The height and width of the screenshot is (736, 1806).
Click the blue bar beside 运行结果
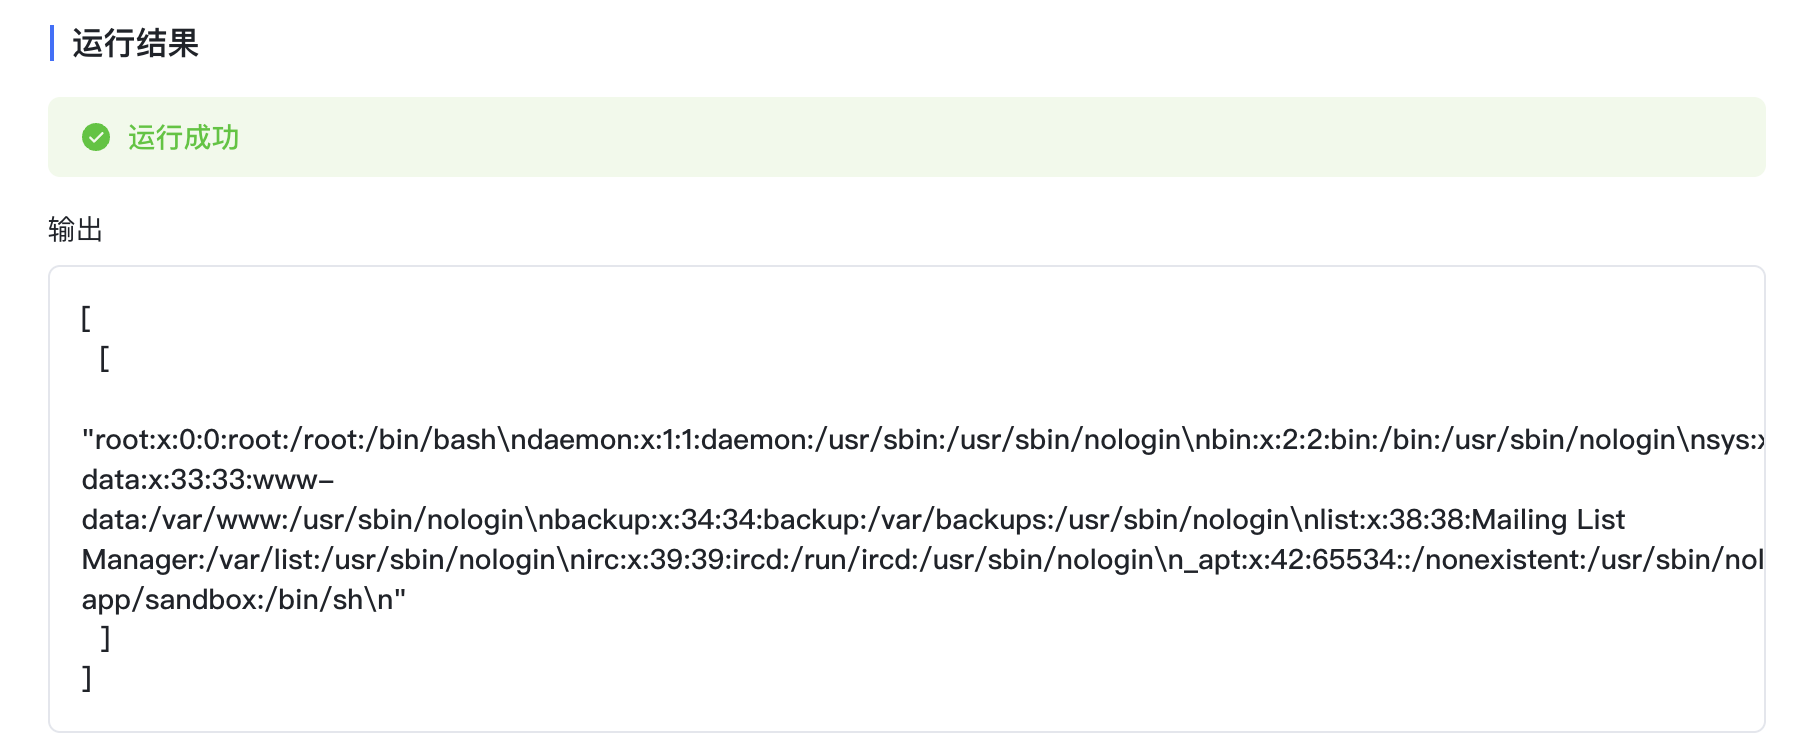[52, 43]
